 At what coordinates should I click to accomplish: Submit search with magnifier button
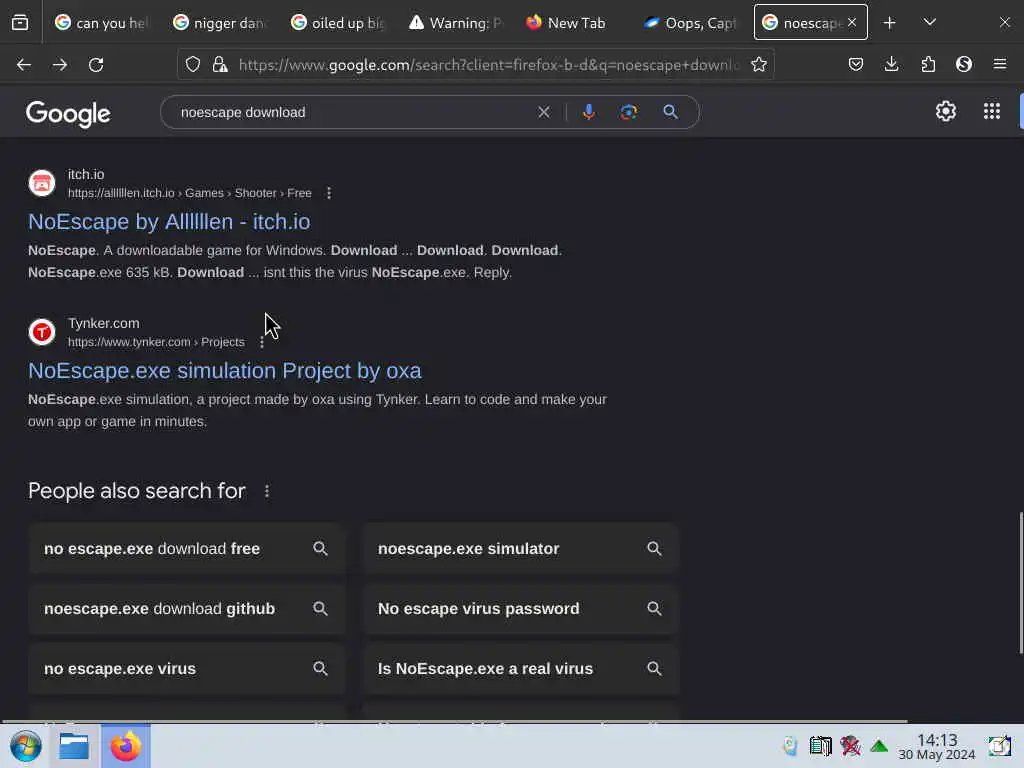[x=670, y=112]
